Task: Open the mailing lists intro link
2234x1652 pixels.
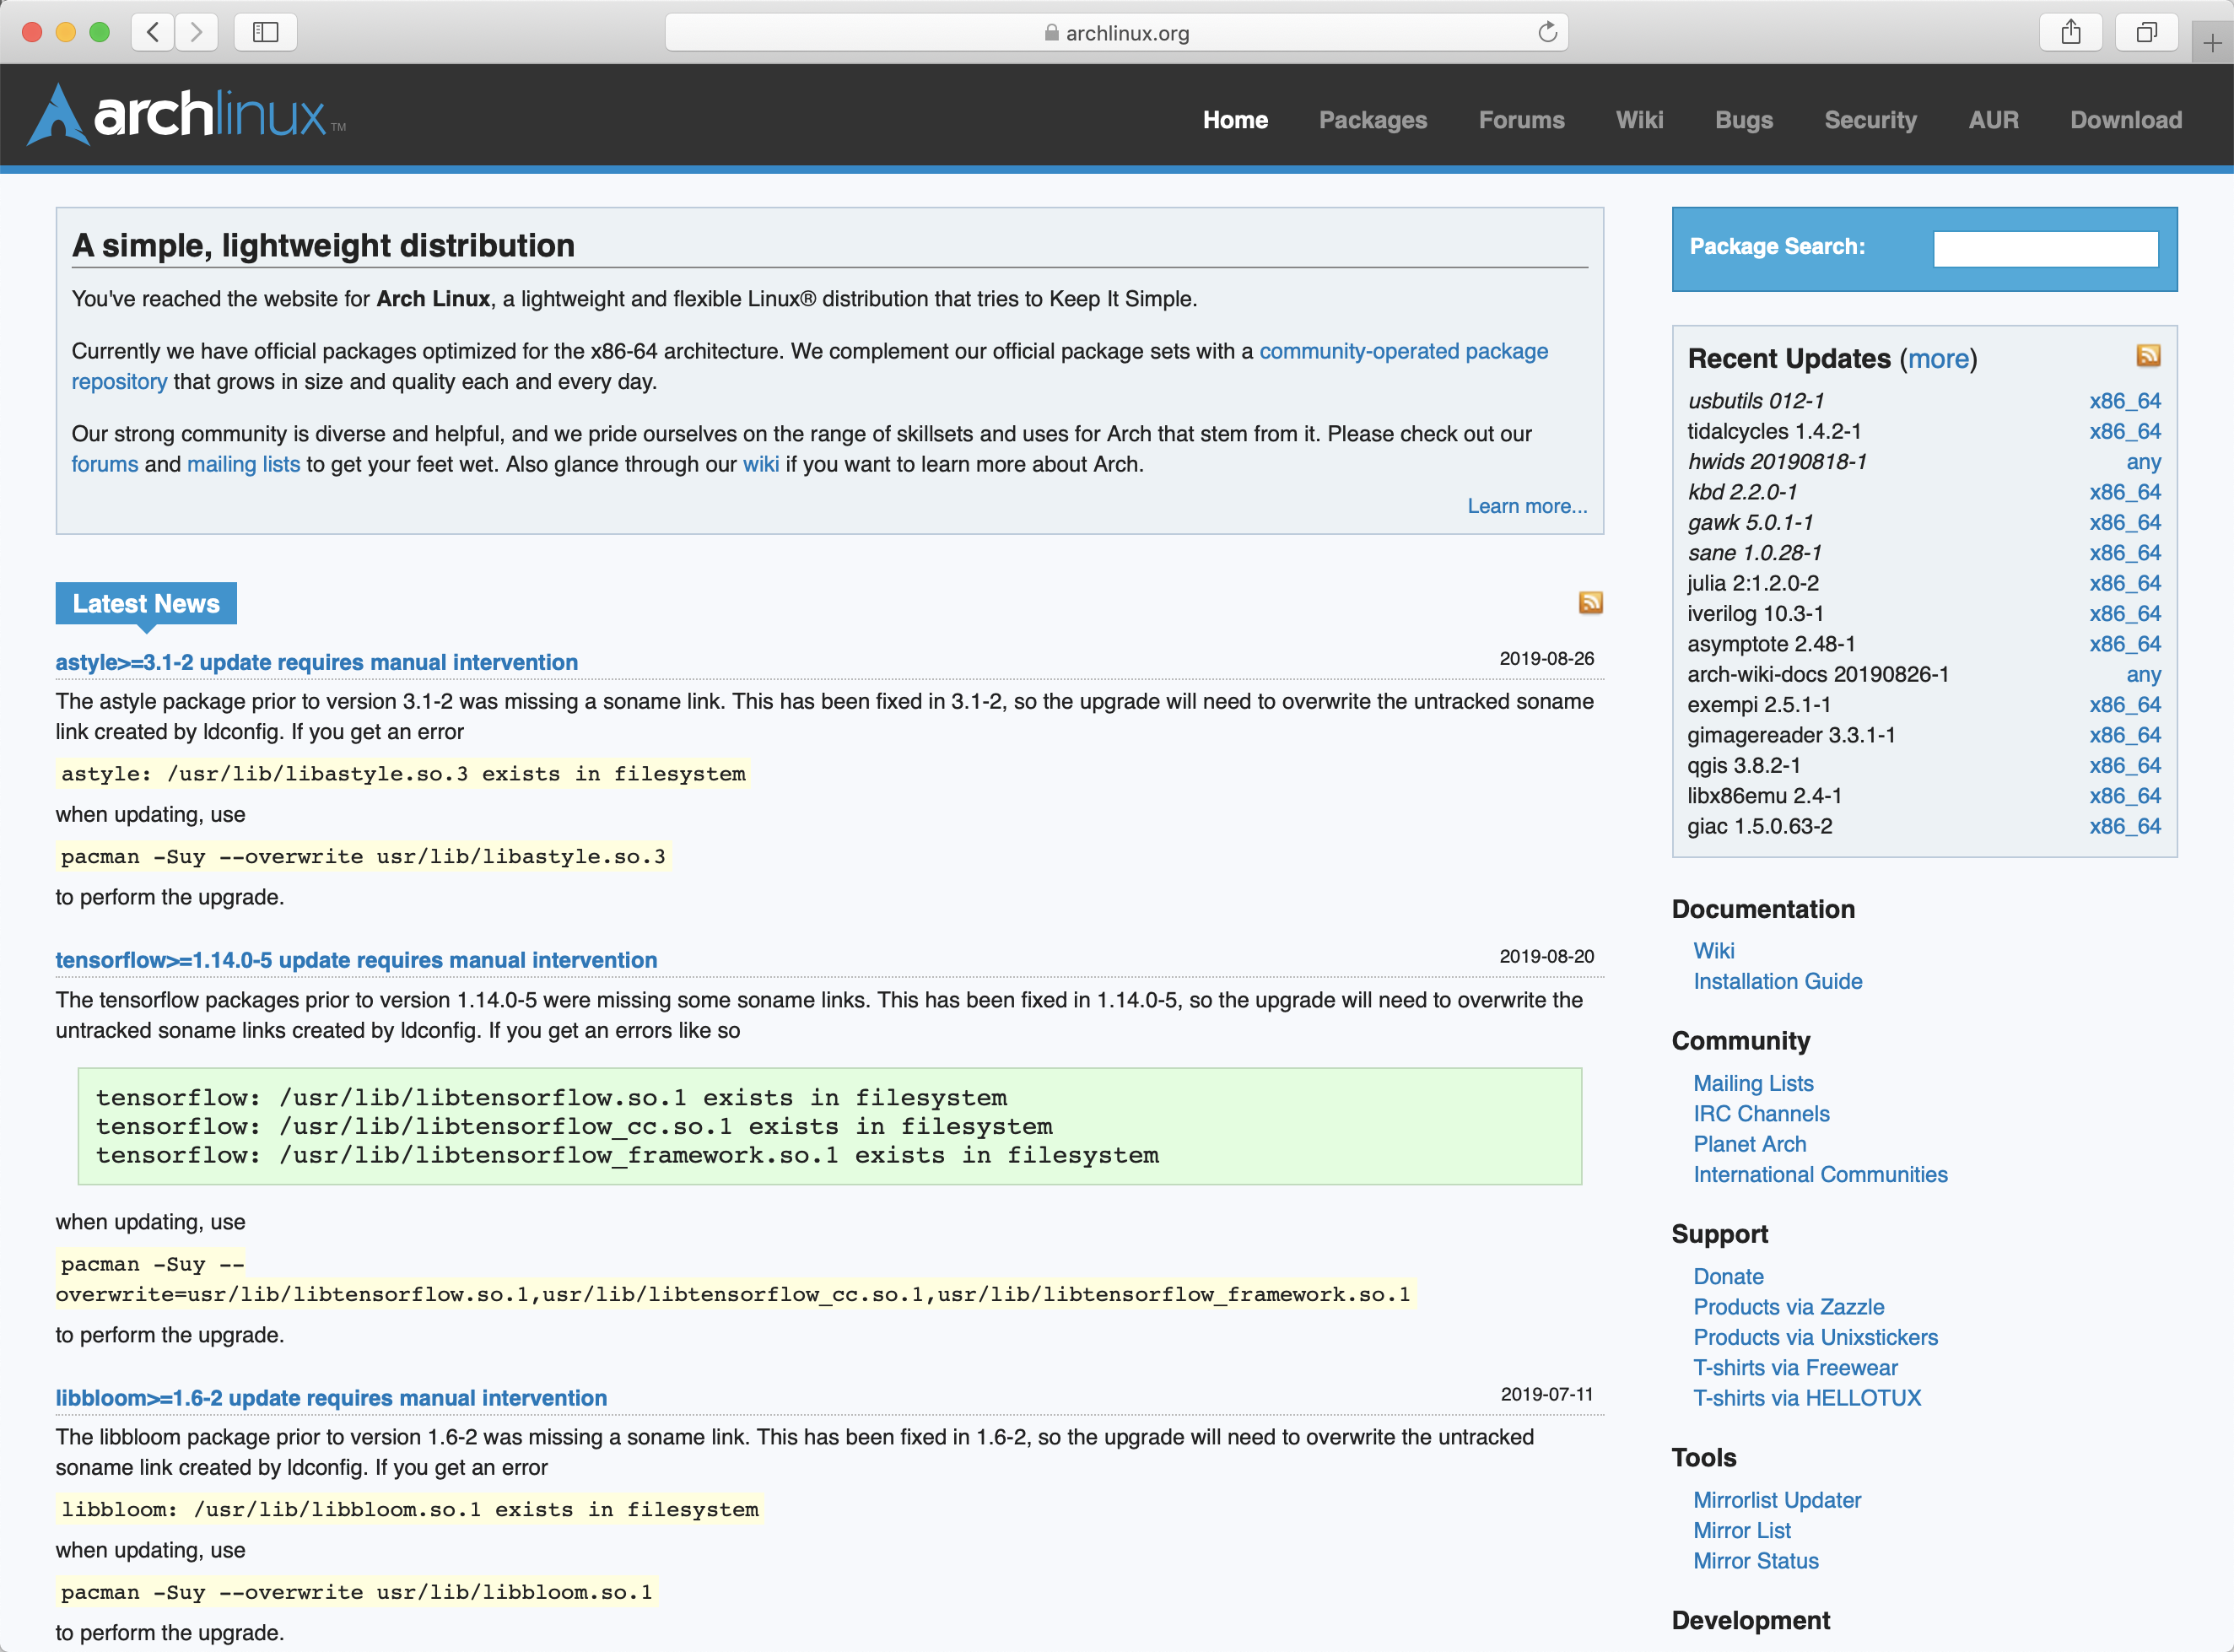Action: [243, 464]
